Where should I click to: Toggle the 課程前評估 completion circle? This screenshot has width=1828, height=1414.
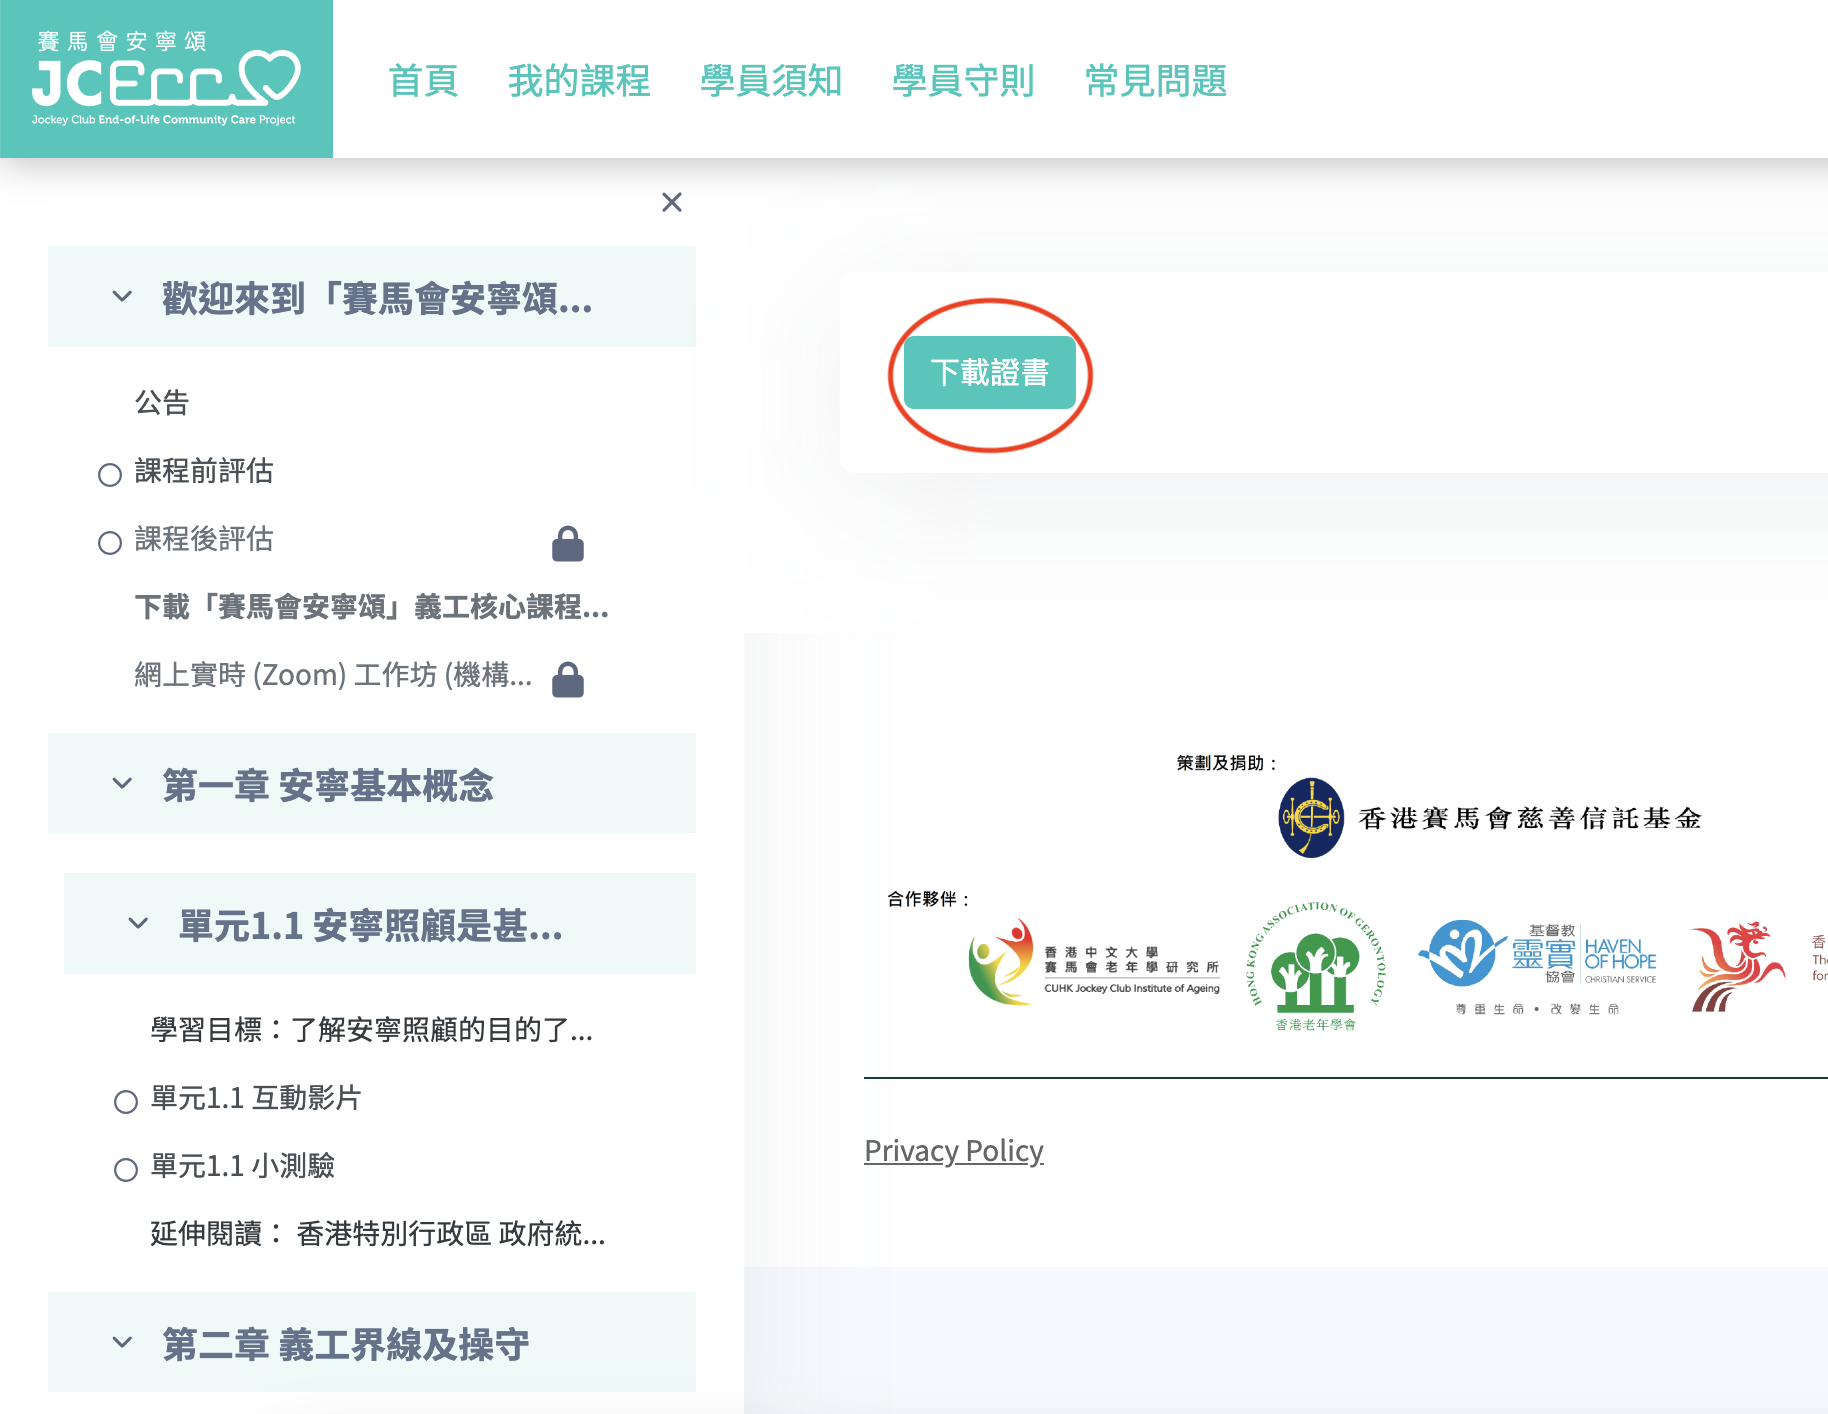pos(110,474)
